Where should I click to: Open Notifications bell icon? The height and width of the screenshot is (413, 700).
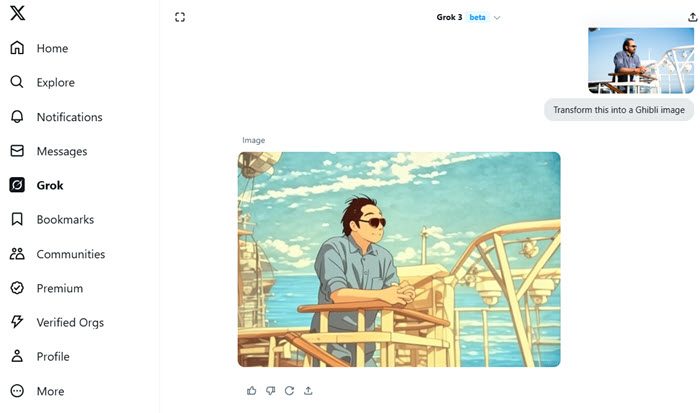click(x=17, y=117)
